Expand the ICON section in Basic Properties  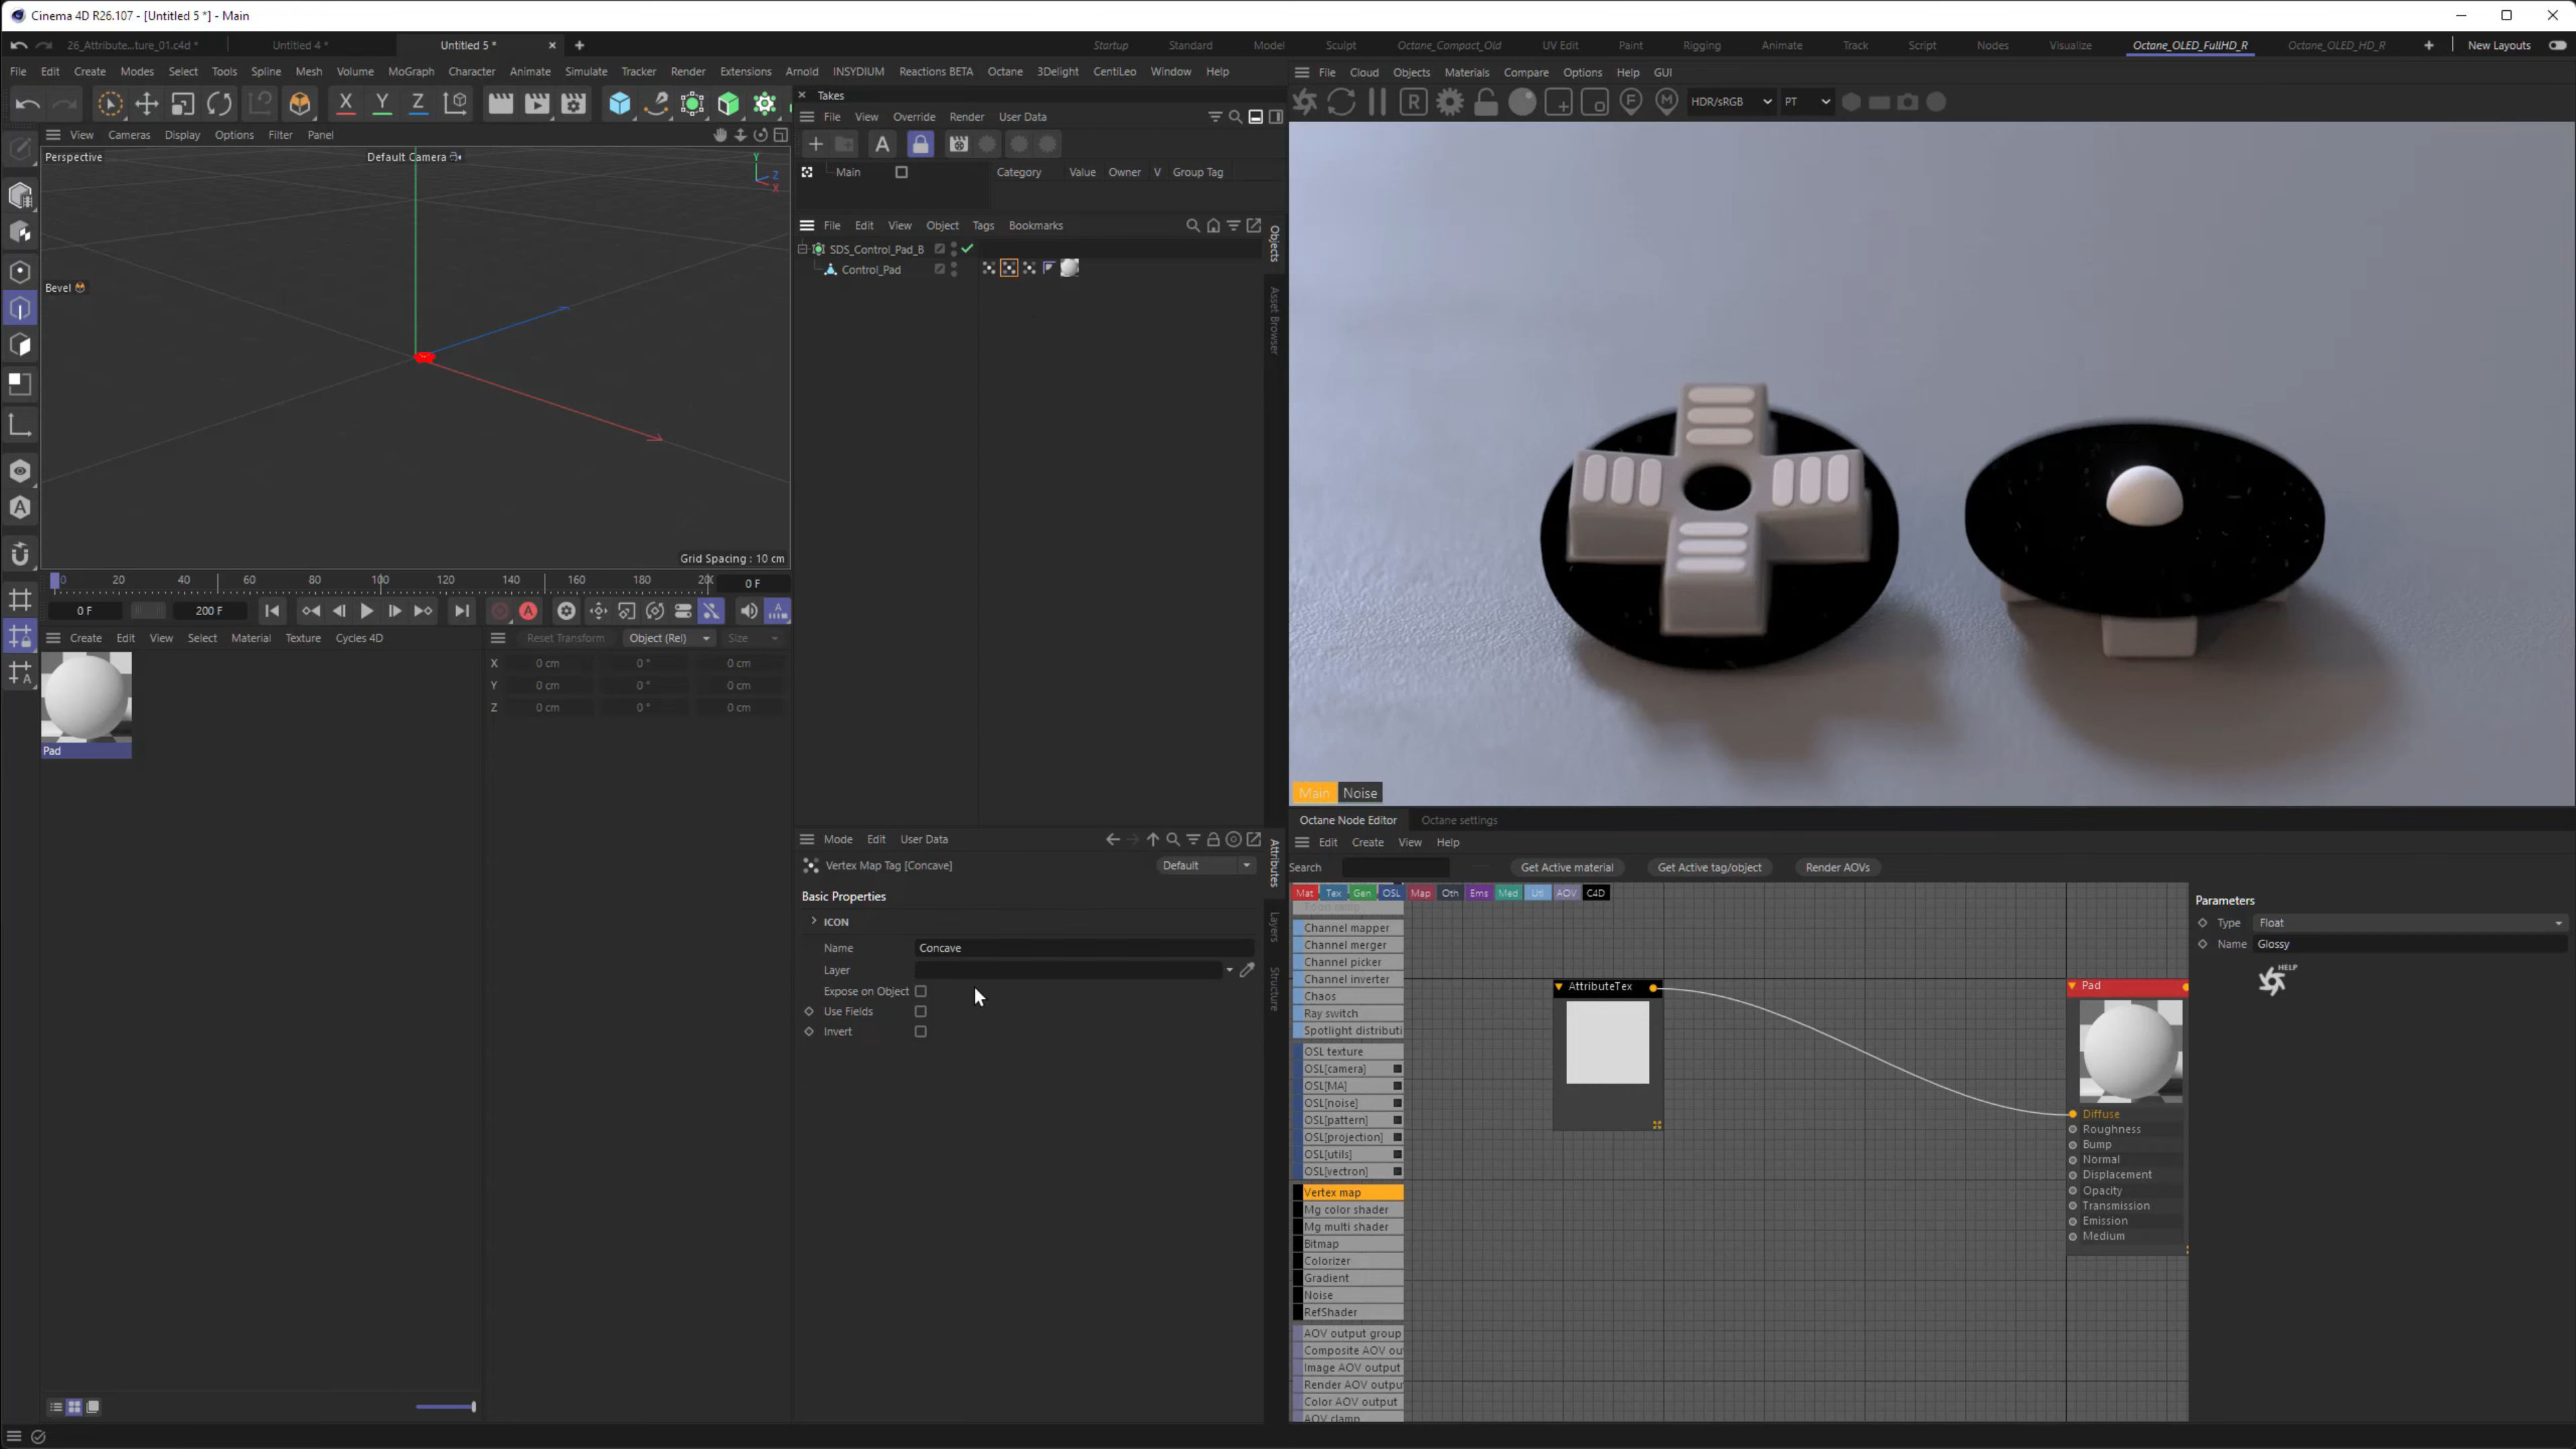click(814, 921)
